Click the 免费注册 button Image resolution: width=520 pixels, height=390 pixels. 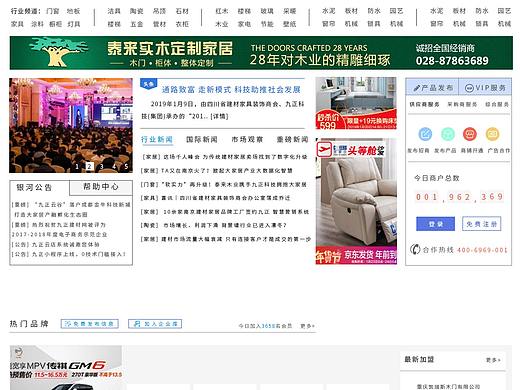click(481, 224)
